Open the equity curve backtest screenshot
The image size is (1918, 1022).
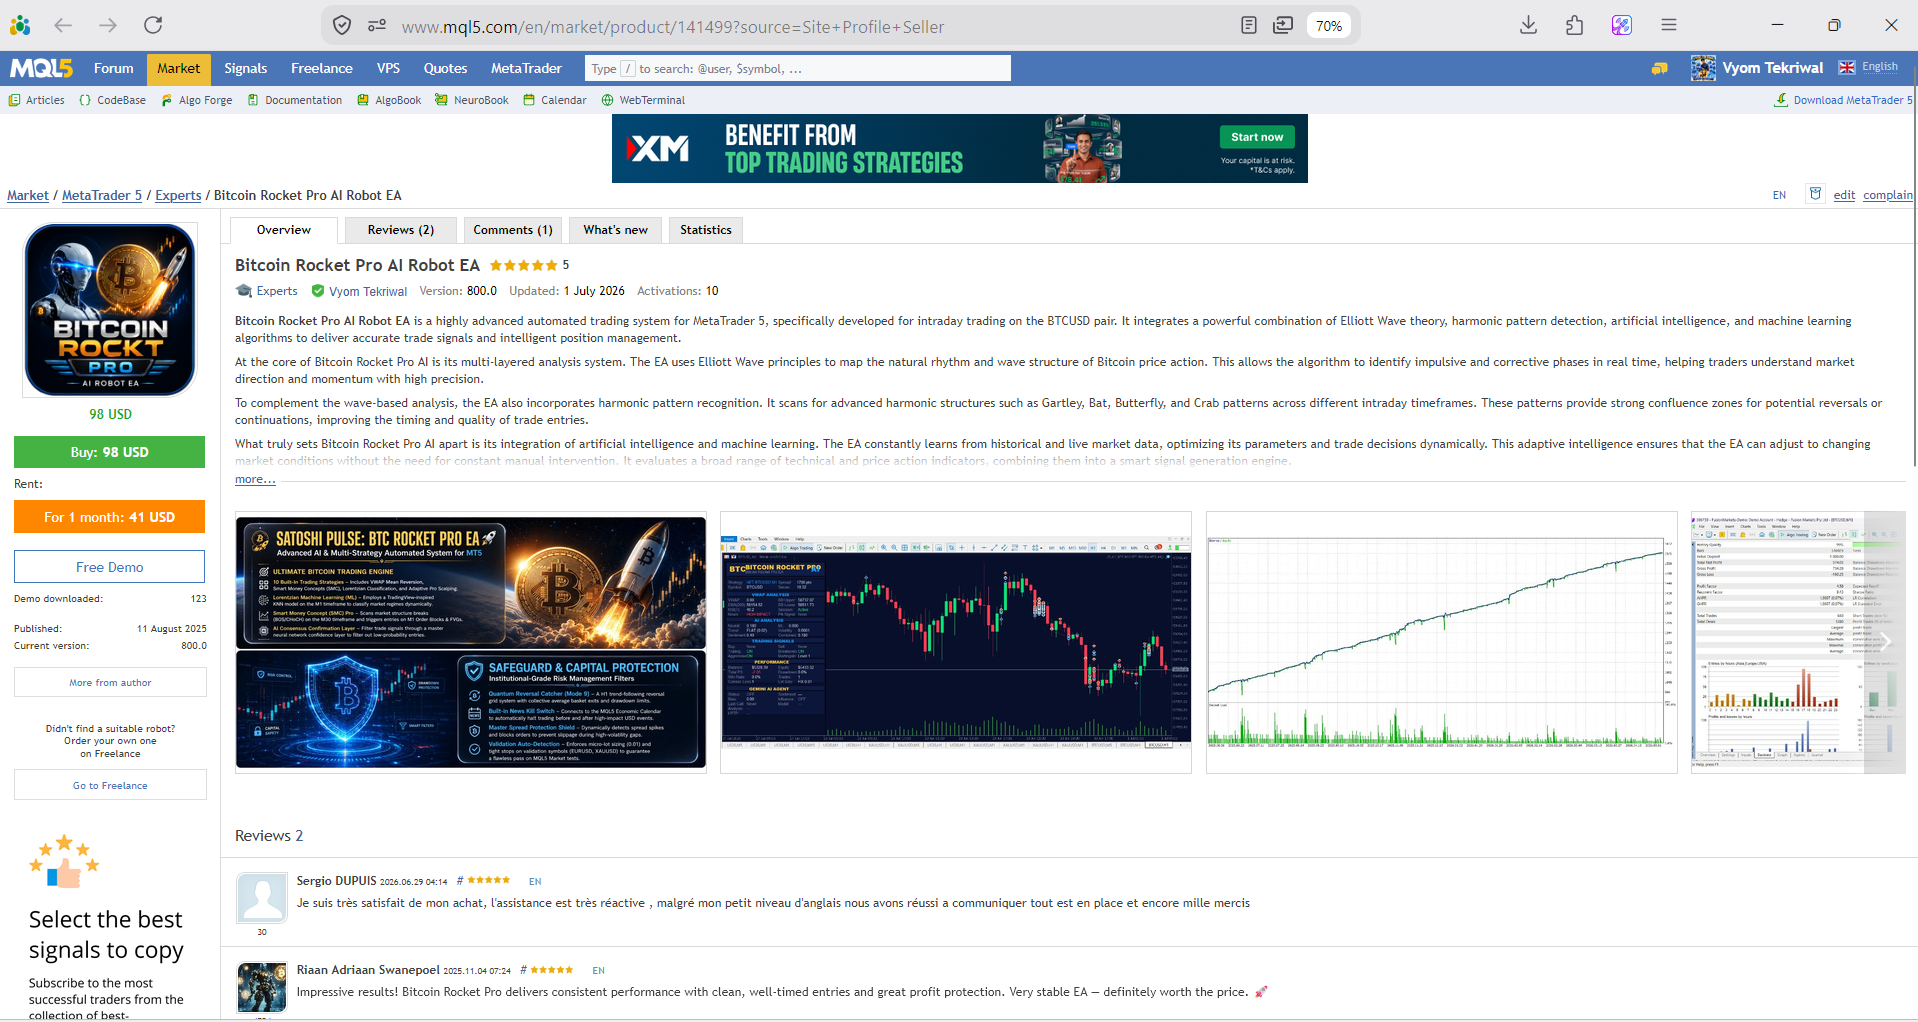(1441, 642)
